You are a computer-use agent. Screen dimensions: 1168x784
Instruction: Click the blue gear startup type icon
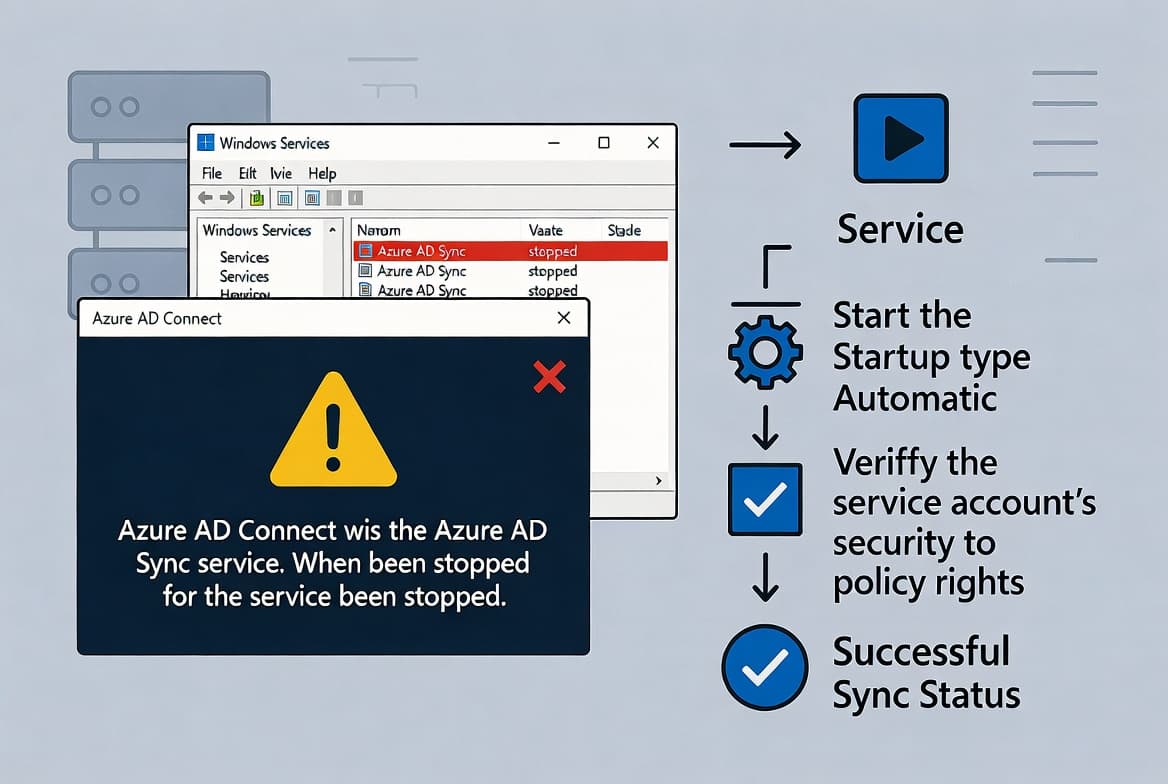pyautogui.click(x=766, y=352)
